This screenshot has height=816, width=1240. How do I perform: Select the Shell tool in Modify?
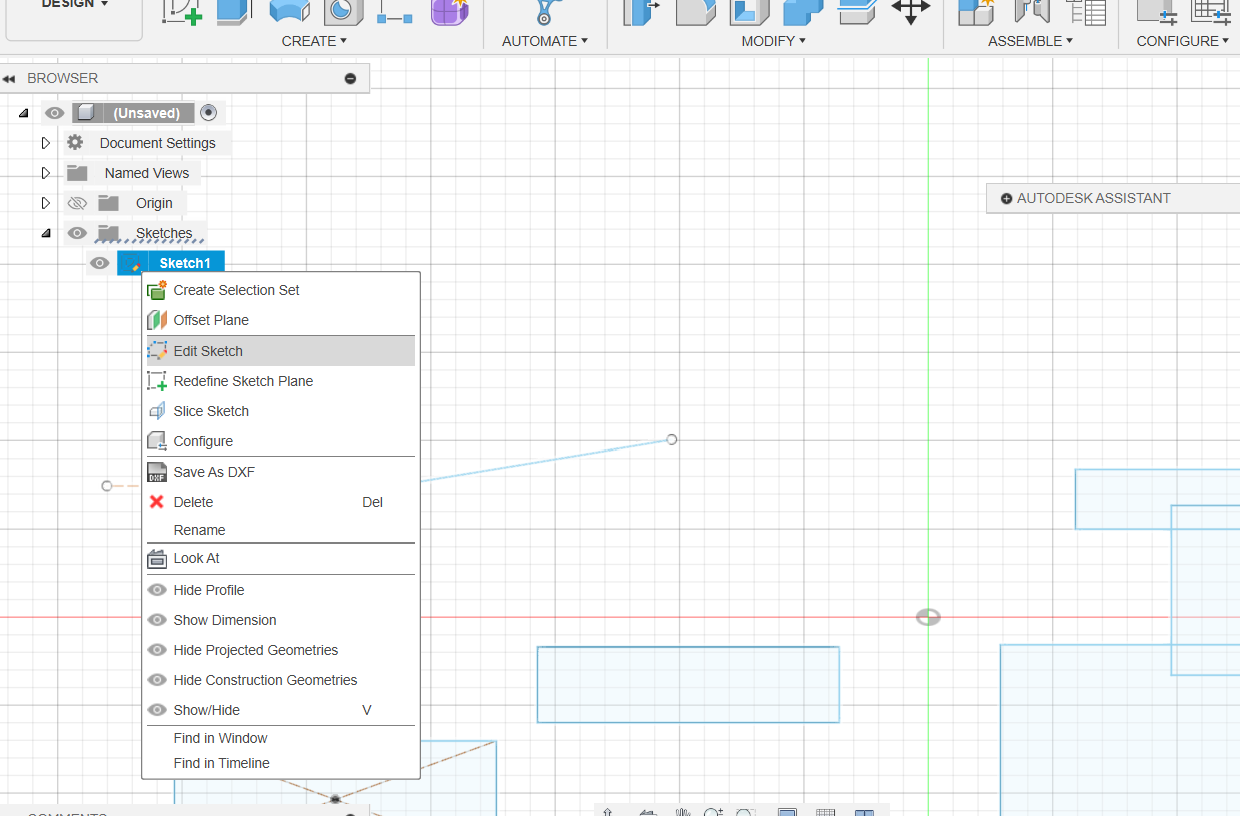click(x=749, y=11)
